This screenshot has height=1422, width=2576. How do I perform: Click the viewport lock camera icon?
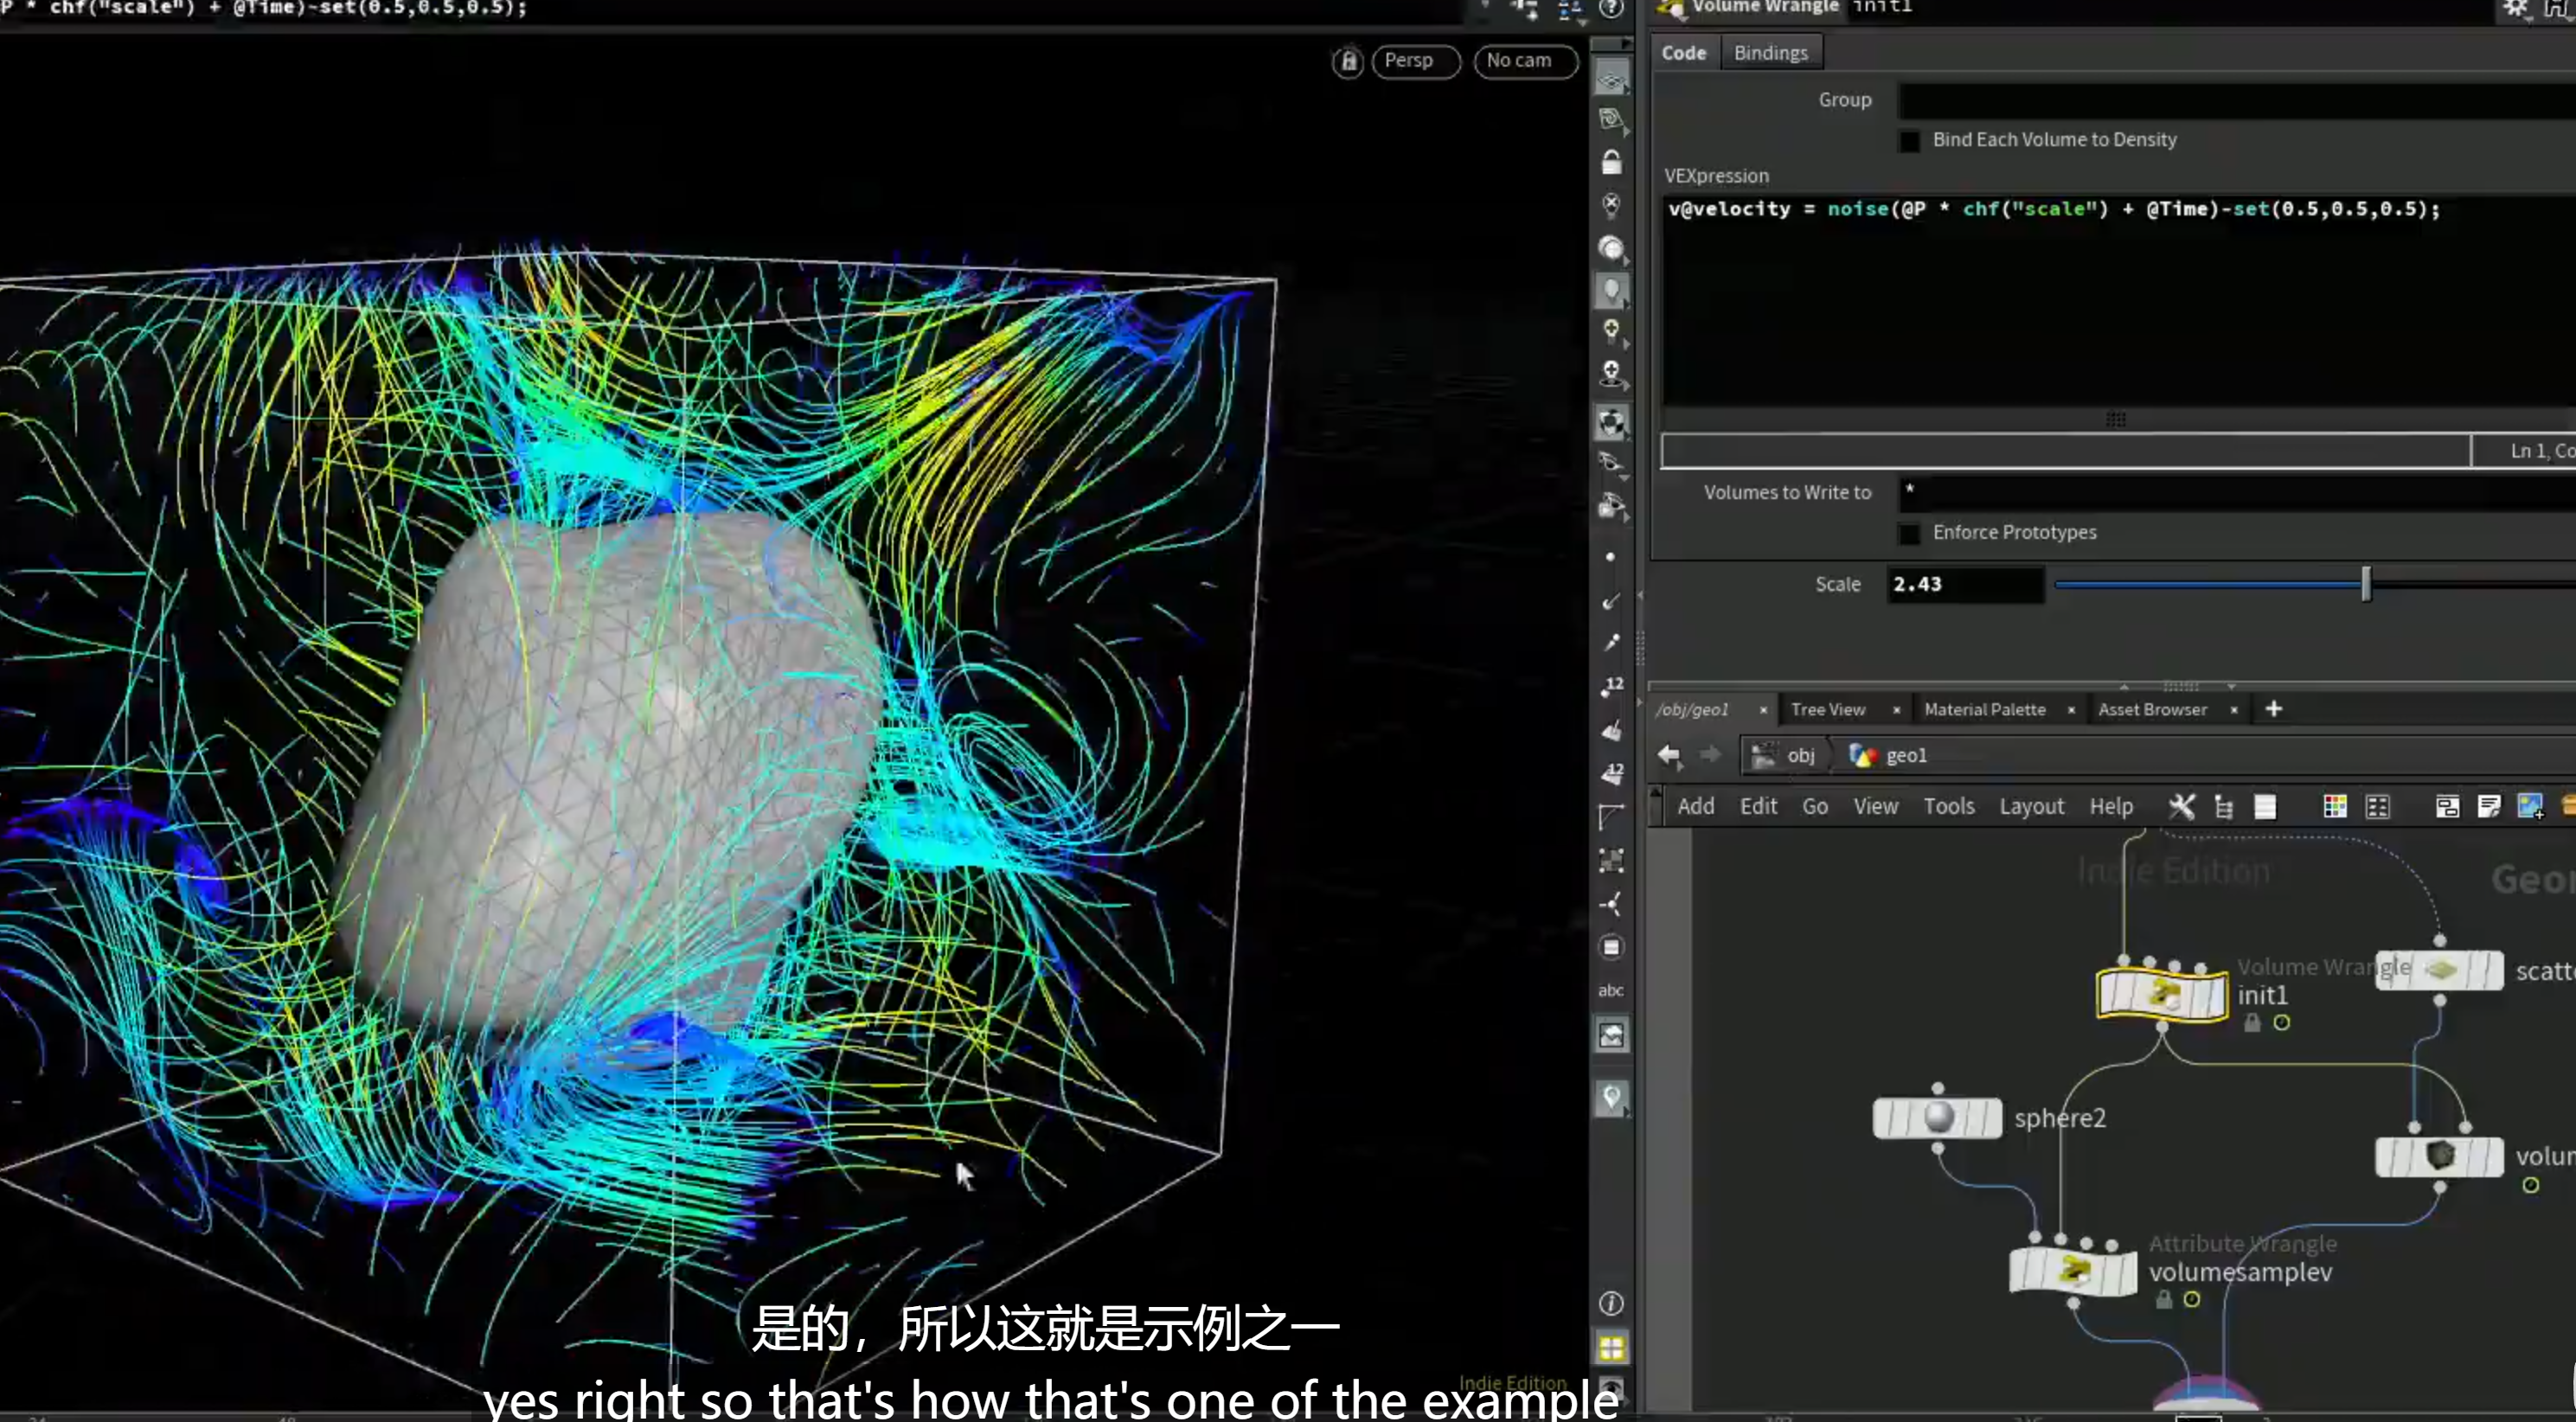pyautogui.click(x=1348, y=61)
